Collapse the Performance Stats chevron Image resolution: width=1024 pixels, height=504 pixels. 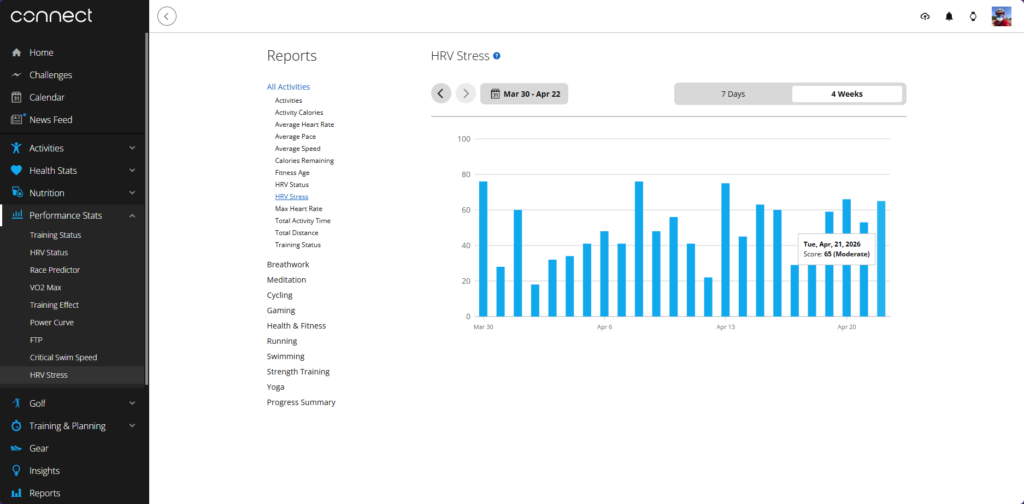click(133, 215)
